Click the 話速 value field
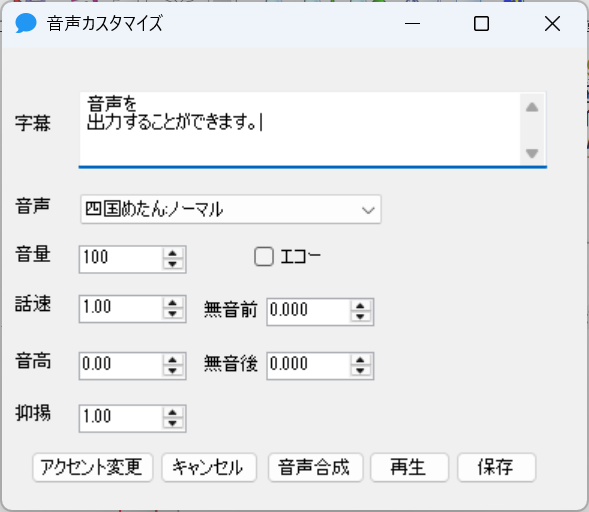This screenshot has width=589, height=512. [121, 308]
